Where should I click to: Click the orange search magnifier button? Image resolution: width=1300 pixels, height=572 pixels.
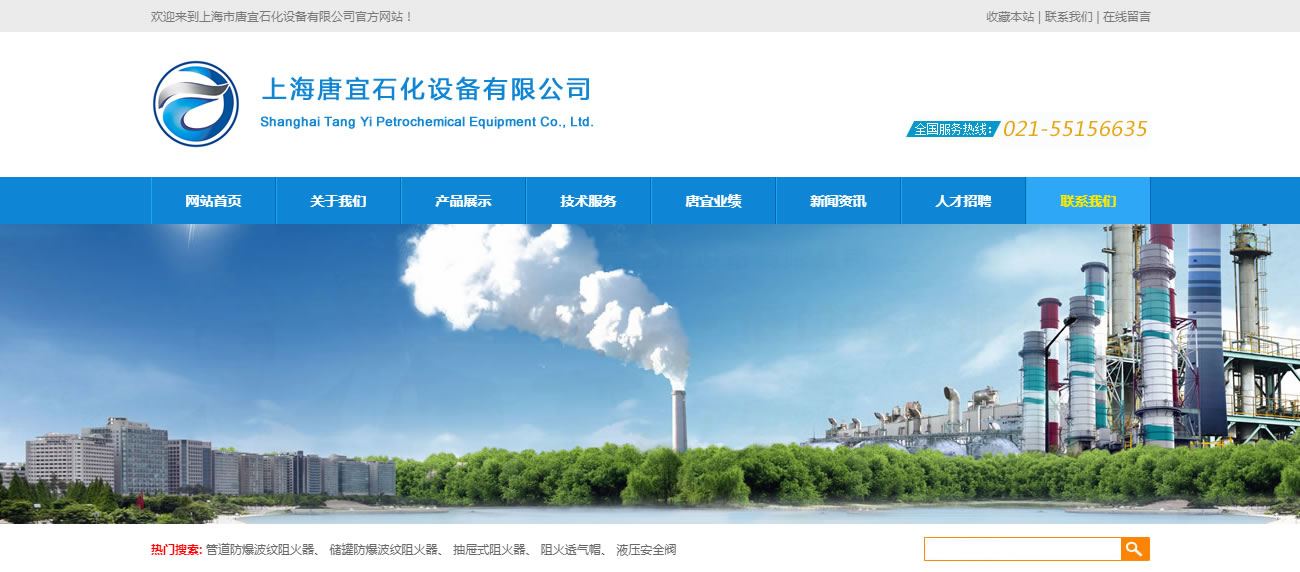pos(1135,549)
